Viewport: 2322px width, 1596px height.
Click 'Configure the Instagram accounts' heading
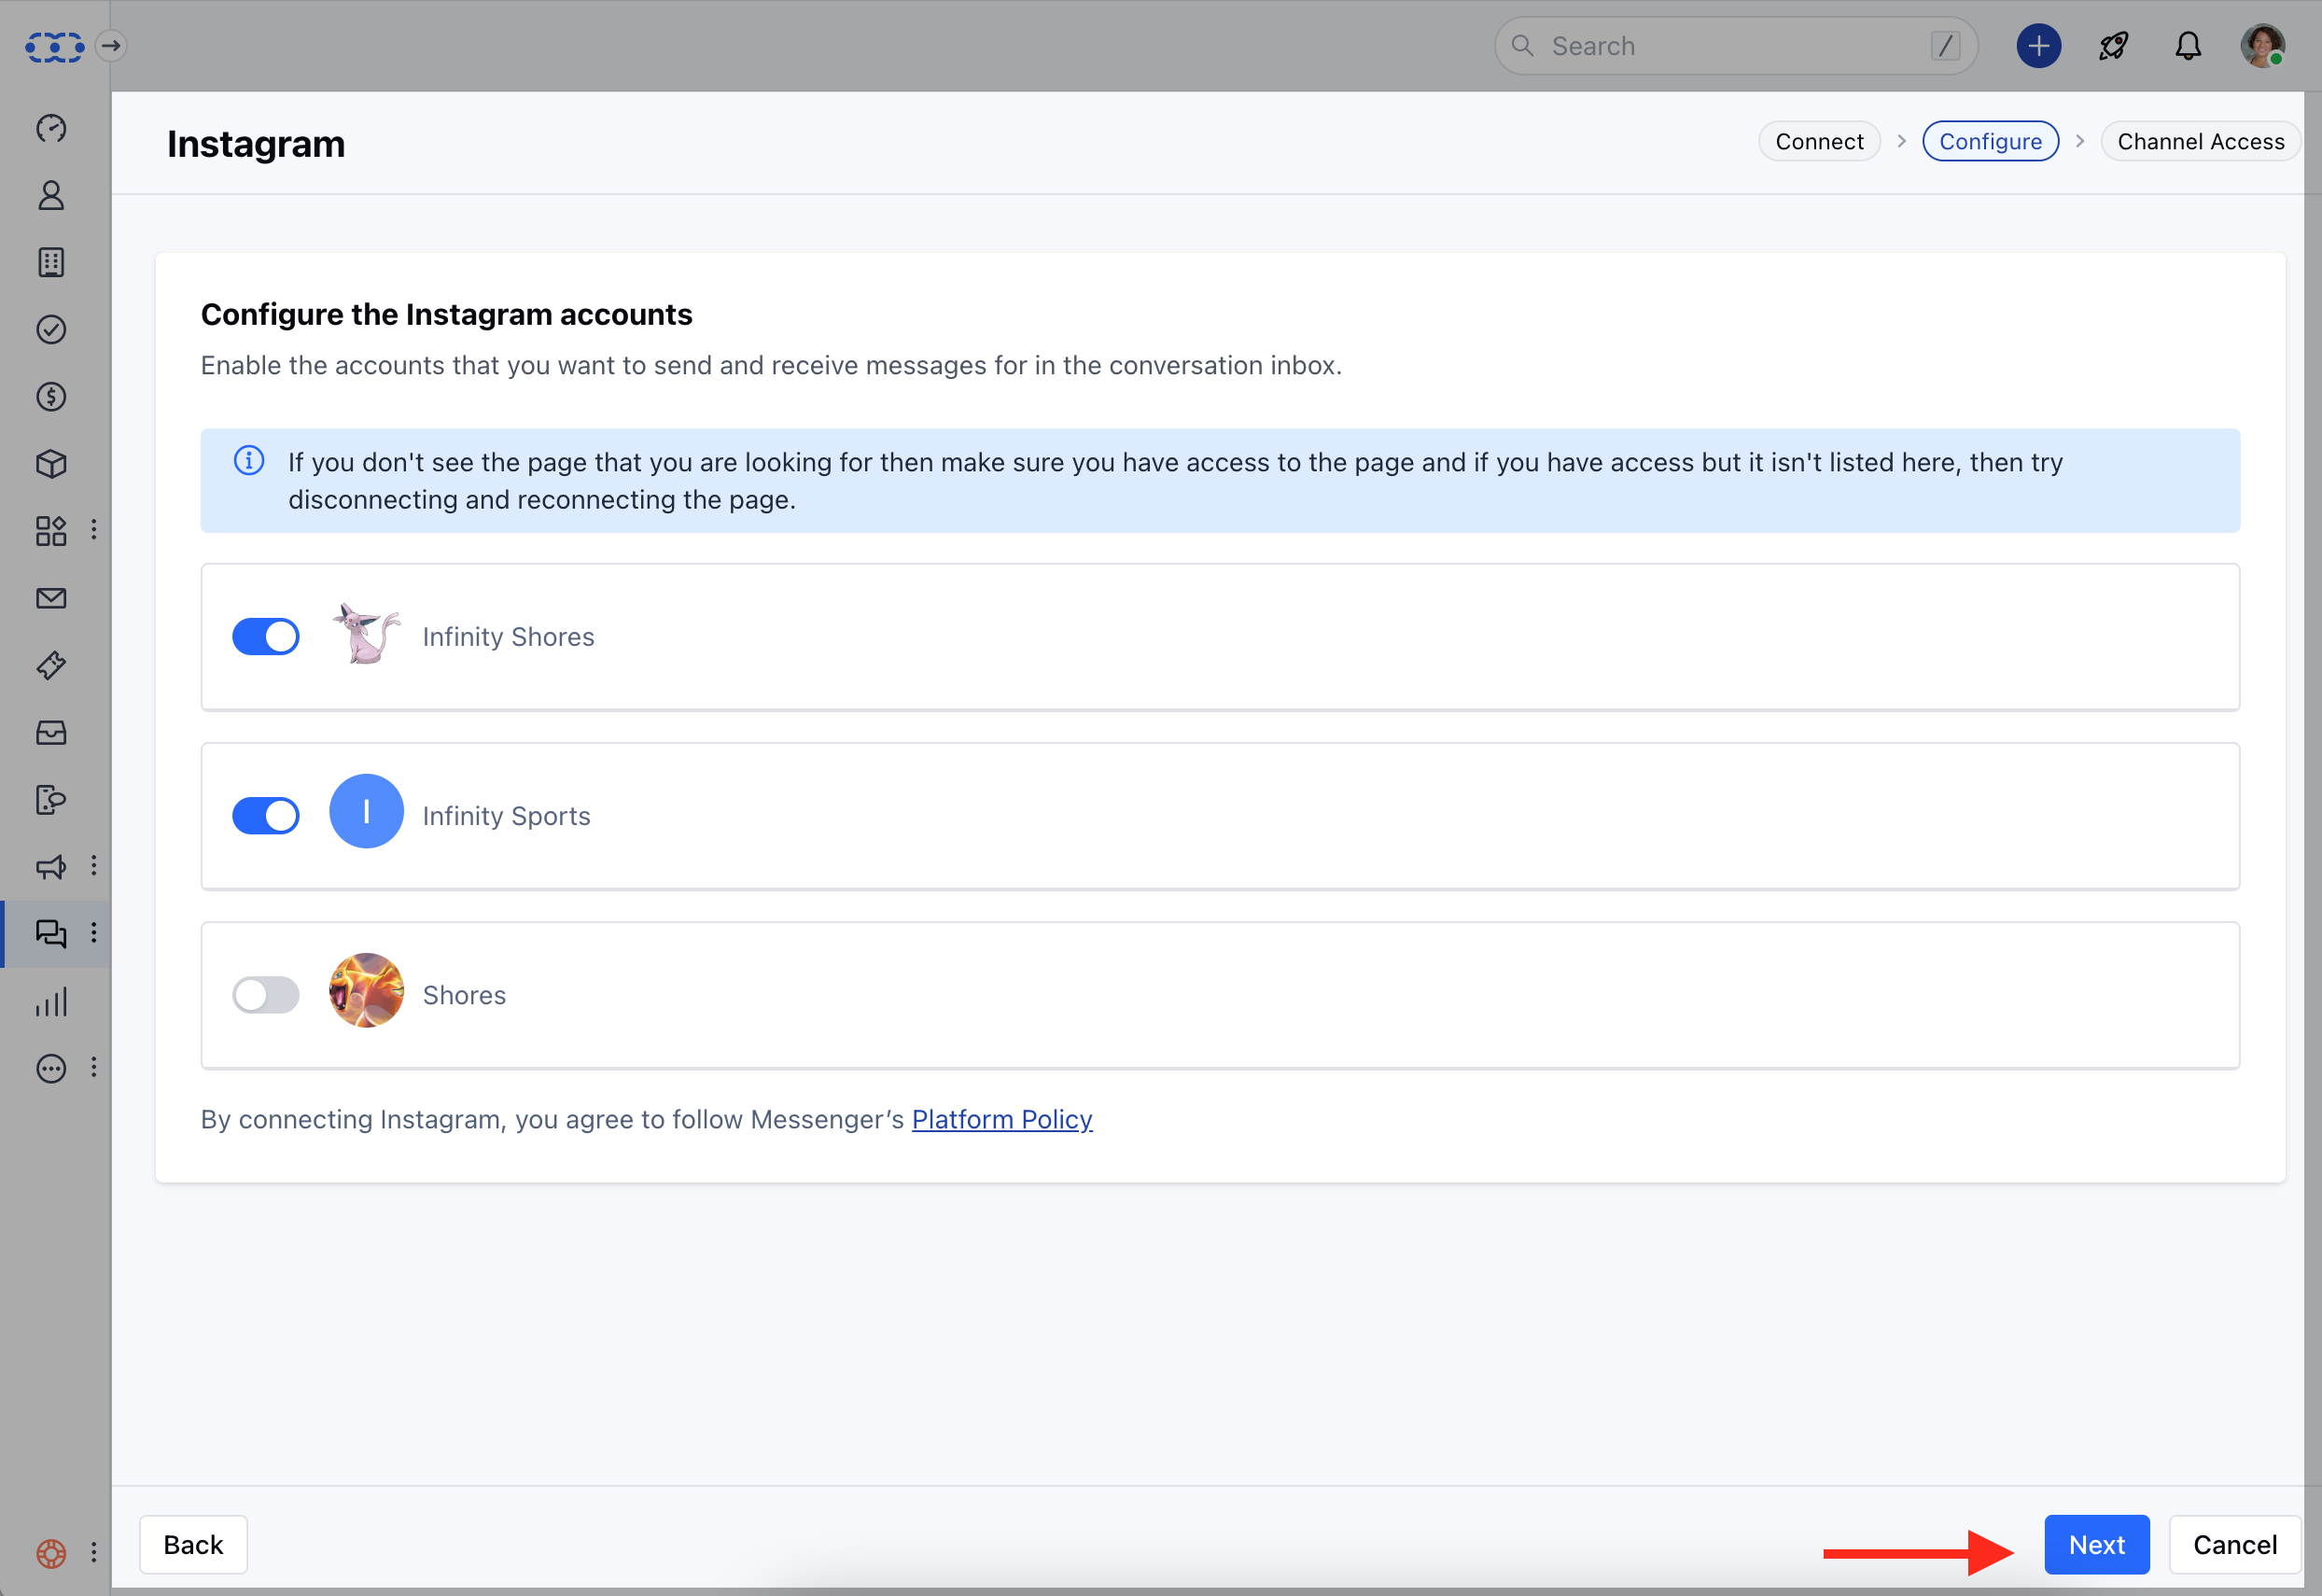coord(446,314)
